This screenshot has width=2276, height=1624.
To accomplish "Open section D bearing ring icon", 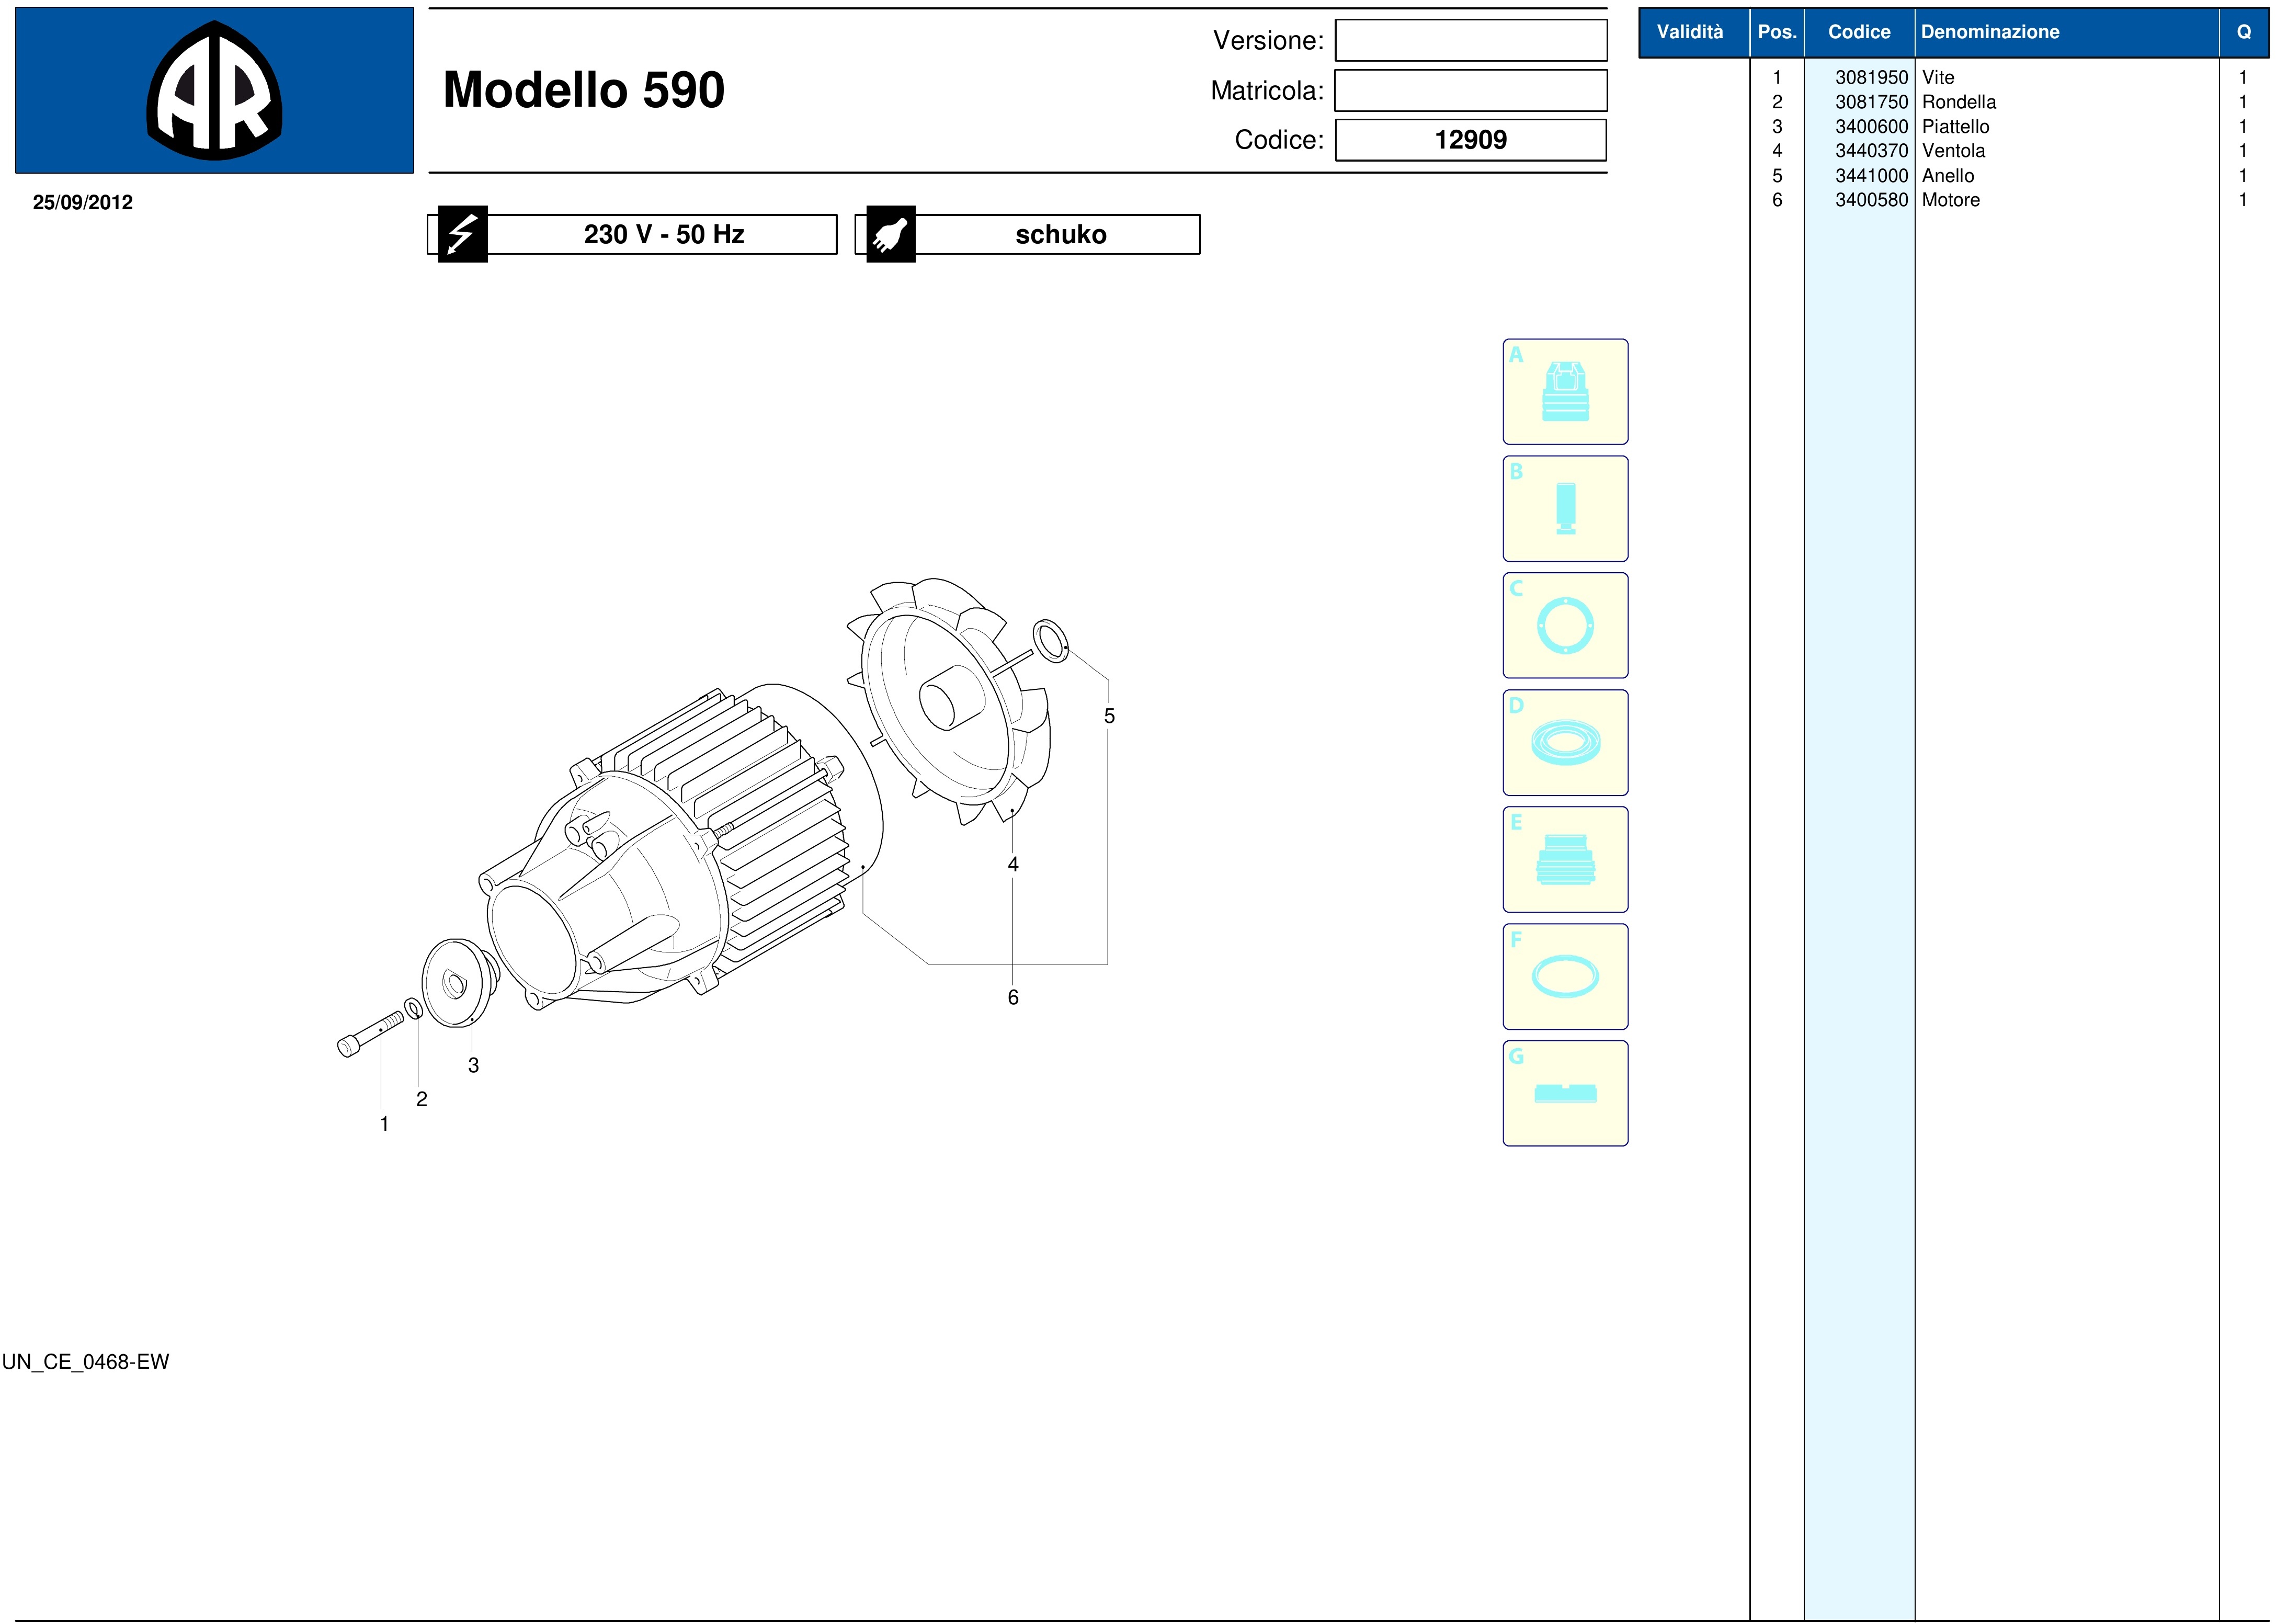I will click(x=1565, y=743).
